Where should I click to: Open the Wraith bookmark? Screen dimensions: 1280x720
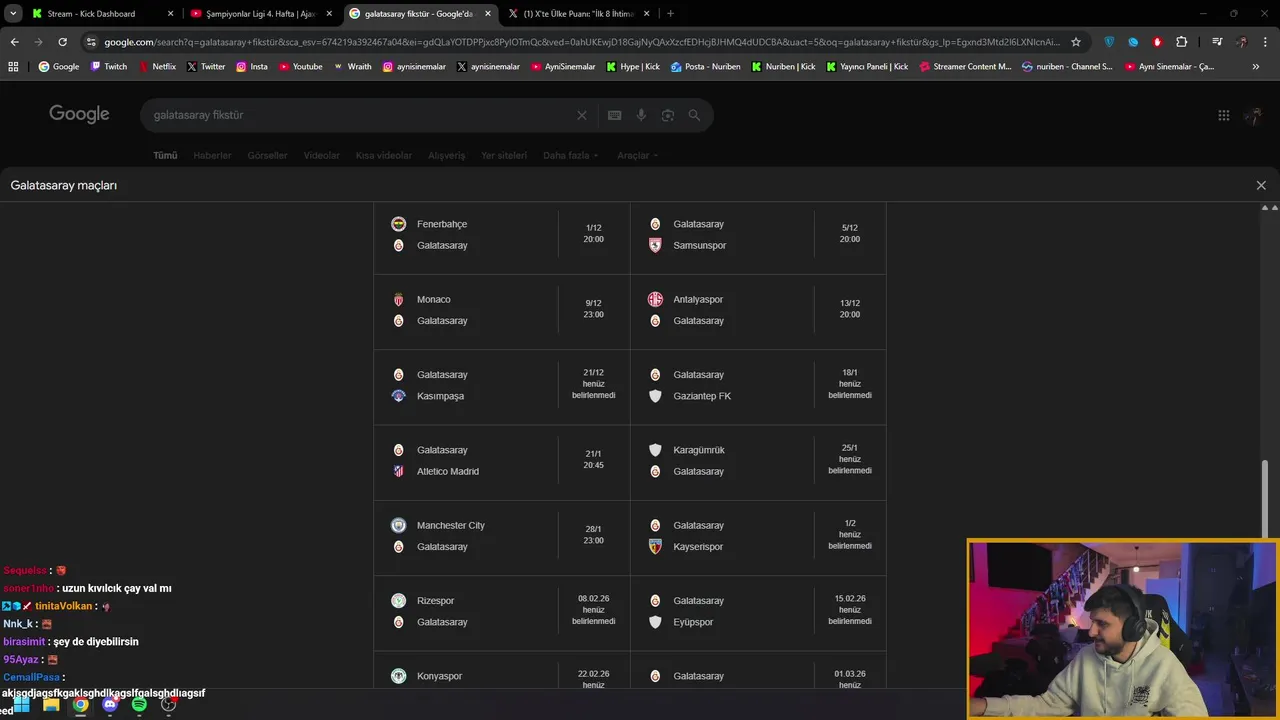click(353, 67)
